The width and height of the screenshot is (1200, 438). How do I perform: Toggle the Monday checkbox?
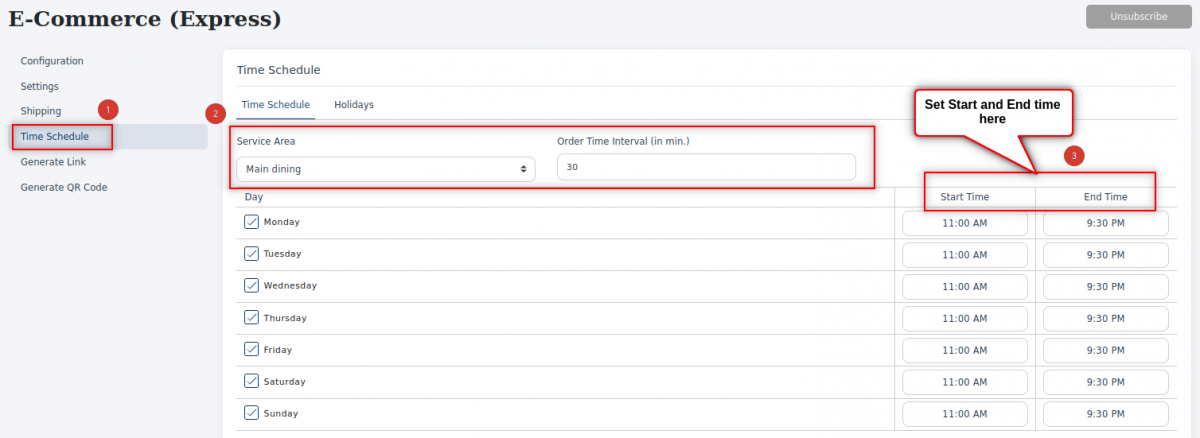point(252,222)
